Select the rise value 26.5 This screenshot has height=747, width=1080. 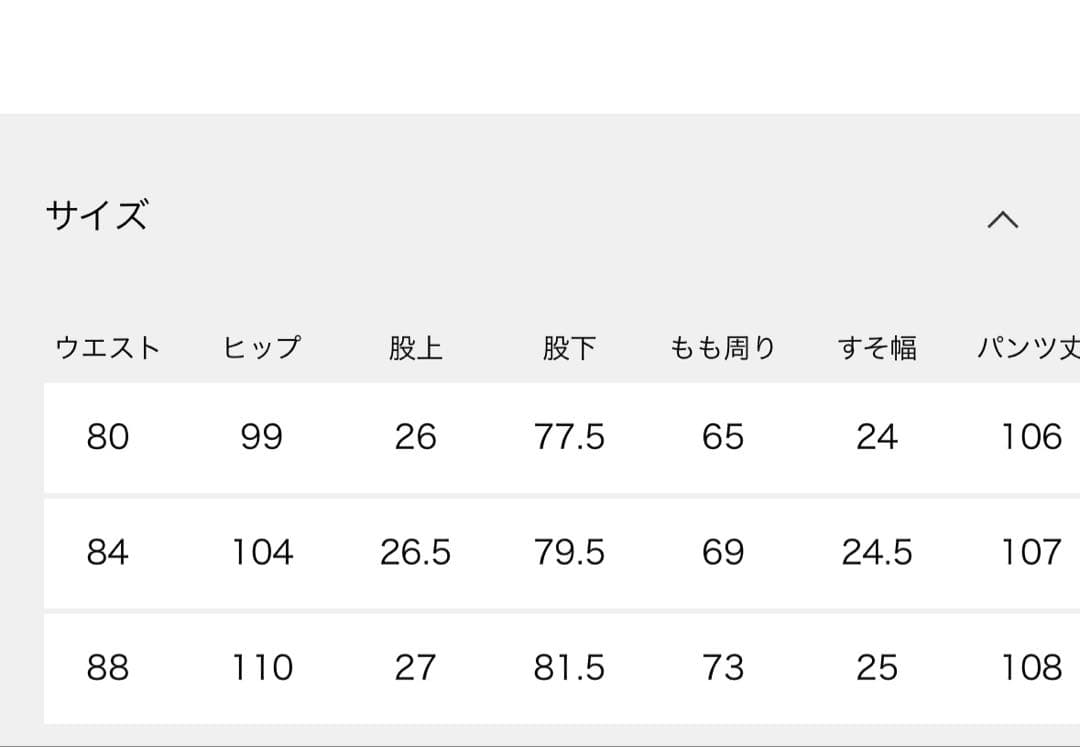(418, 552)
